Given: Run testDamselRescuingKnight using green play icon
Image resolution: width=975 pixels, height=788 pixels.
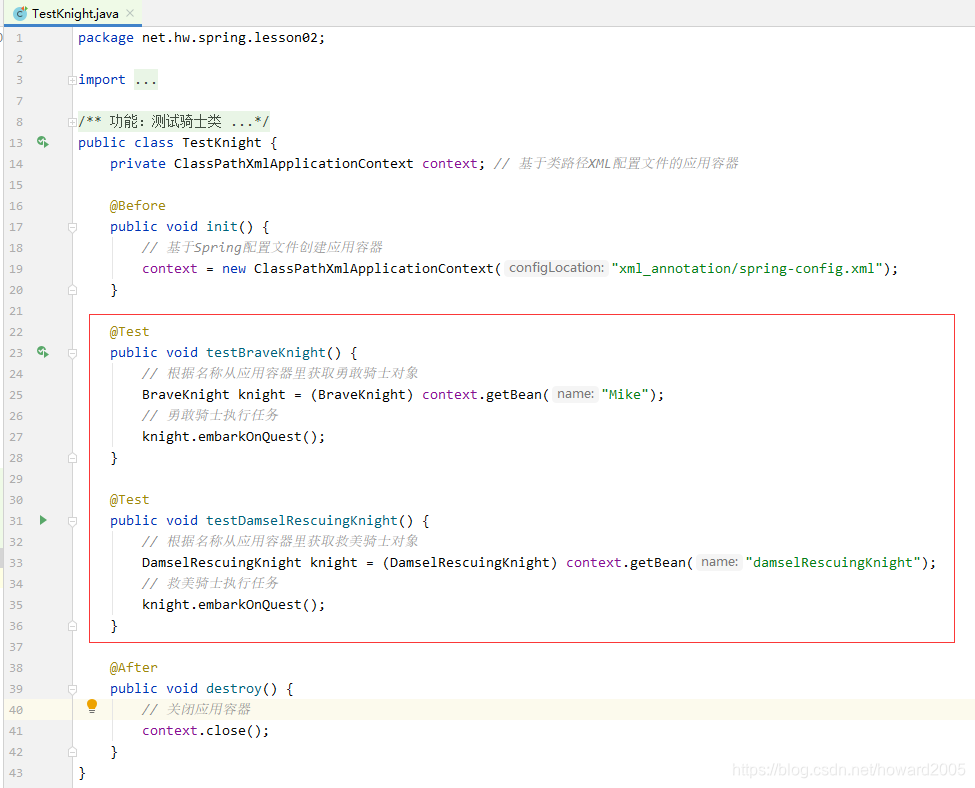Looking at the screenshot, I should coord(43,520).
